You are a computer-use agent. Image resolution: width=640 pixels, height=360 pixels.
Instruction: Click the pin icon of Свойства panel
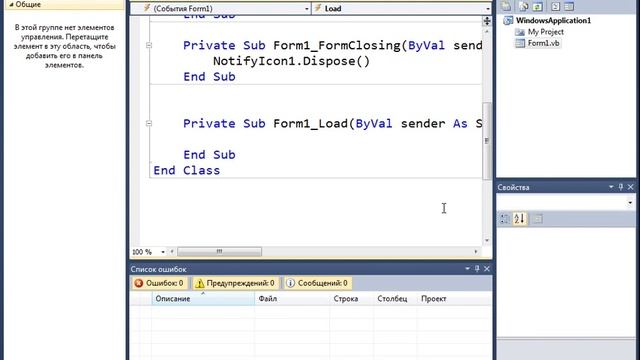[x=621, y=187]
